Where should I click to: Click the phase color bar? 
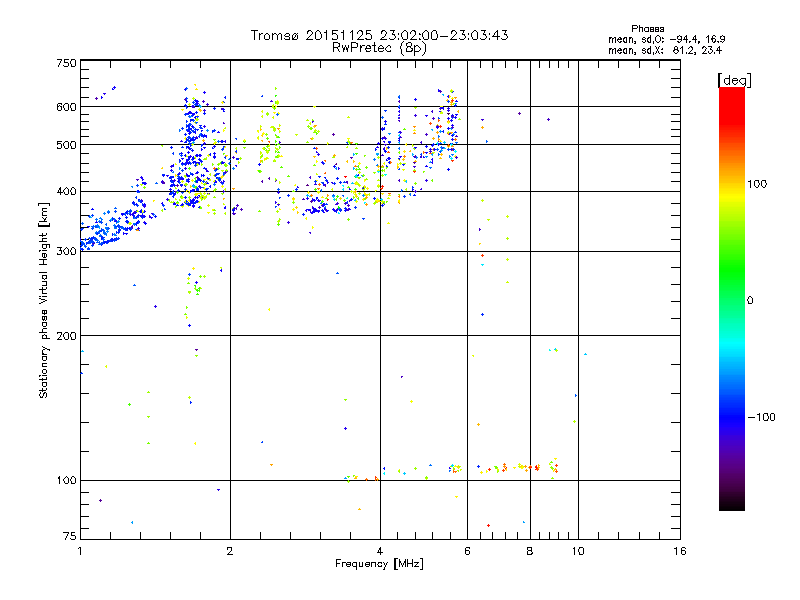tap(732, 299)
